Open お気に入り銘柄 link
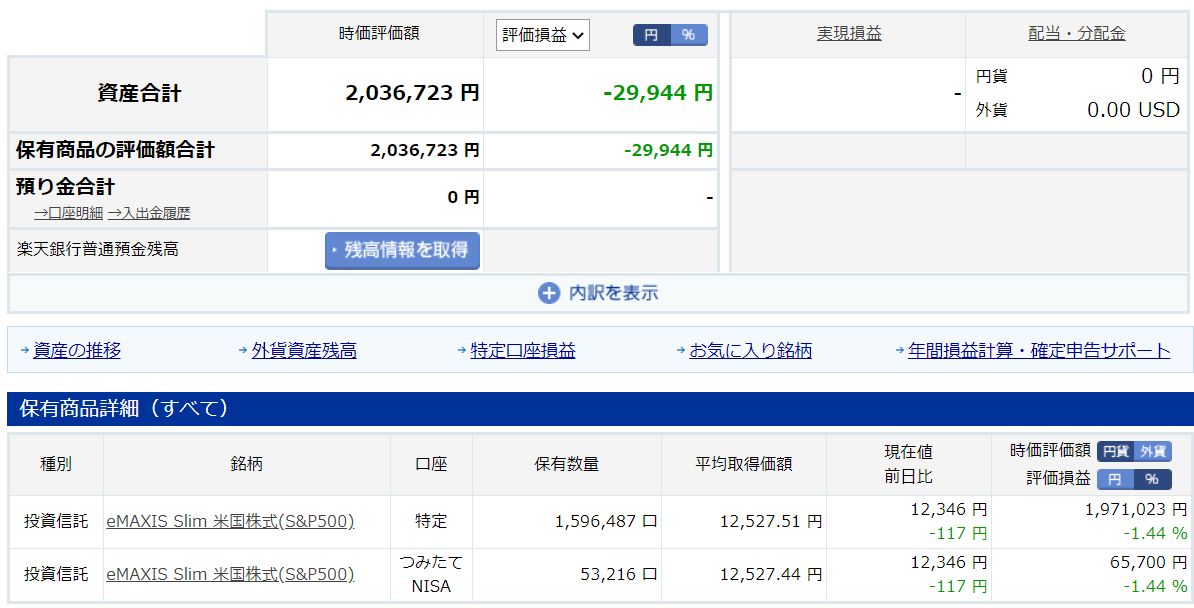This screenshot has height=608, width=1194. pyautogui.click(x=750, y=350)
